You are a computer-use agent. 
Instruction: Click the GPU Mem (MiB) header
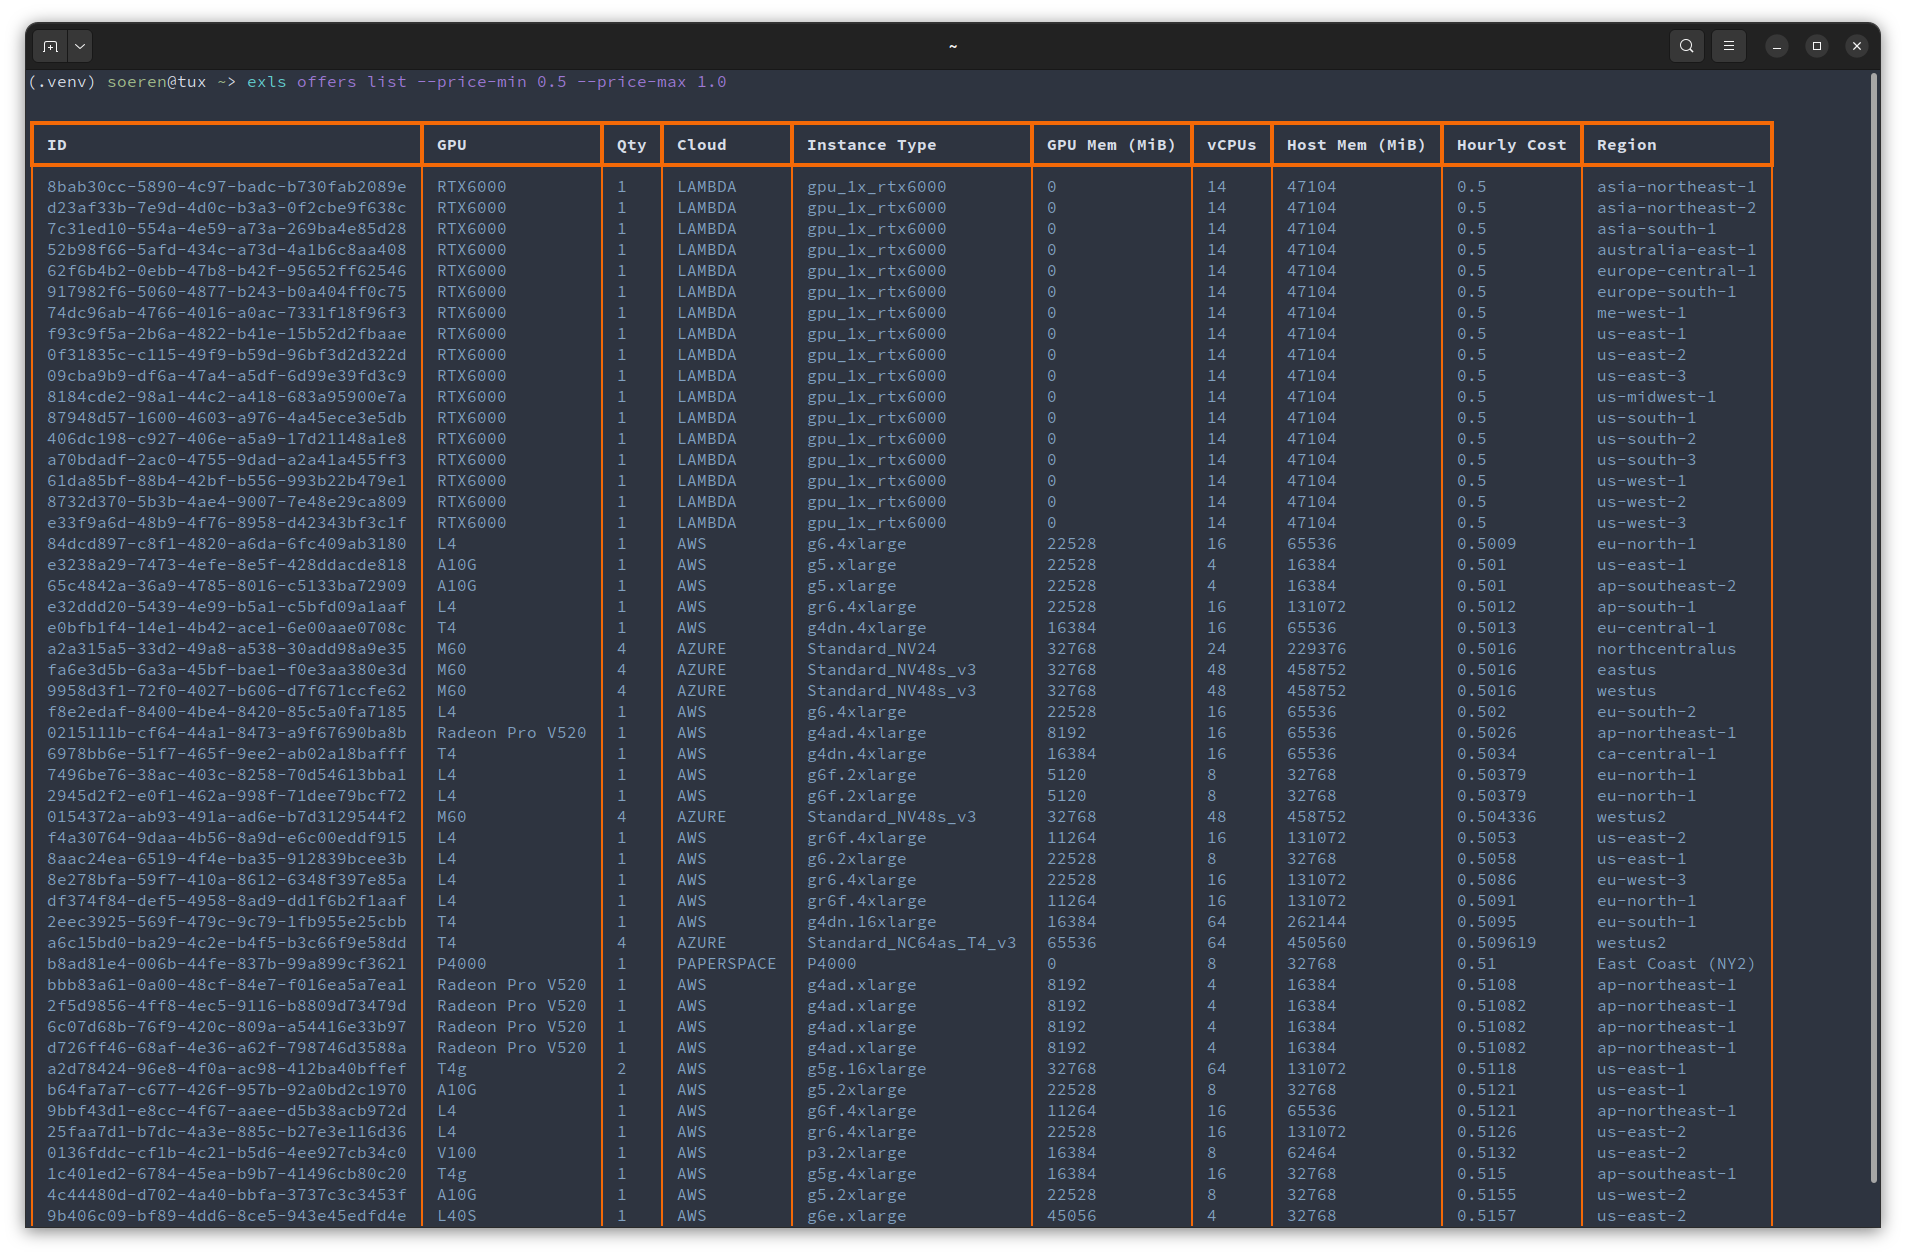coord(1111,145)
